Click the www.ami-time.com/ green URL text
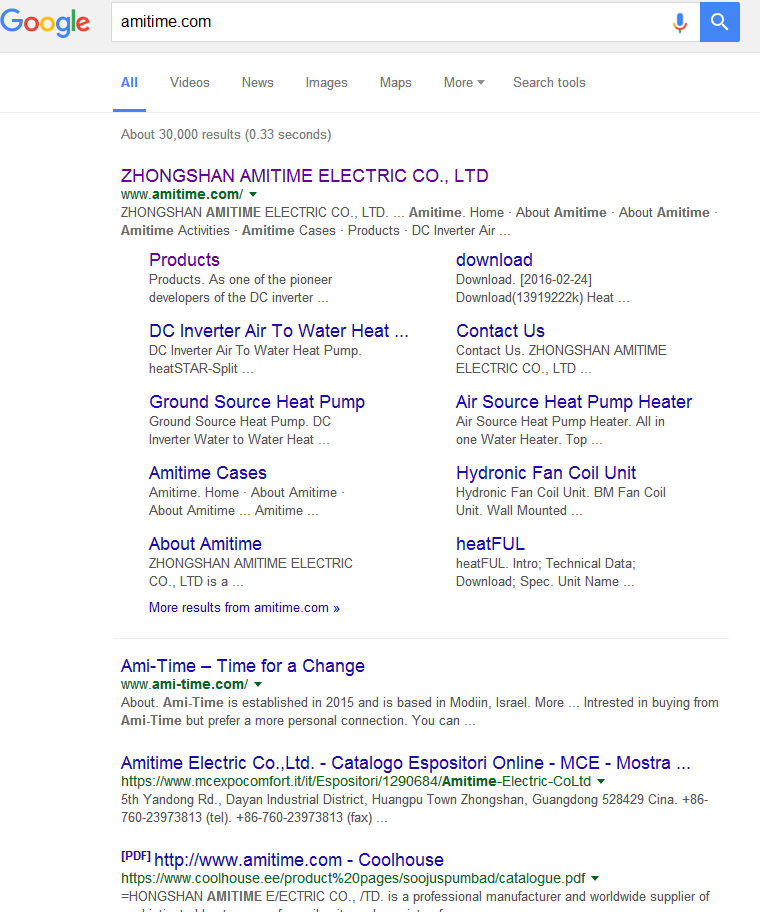 pos(184,685)
